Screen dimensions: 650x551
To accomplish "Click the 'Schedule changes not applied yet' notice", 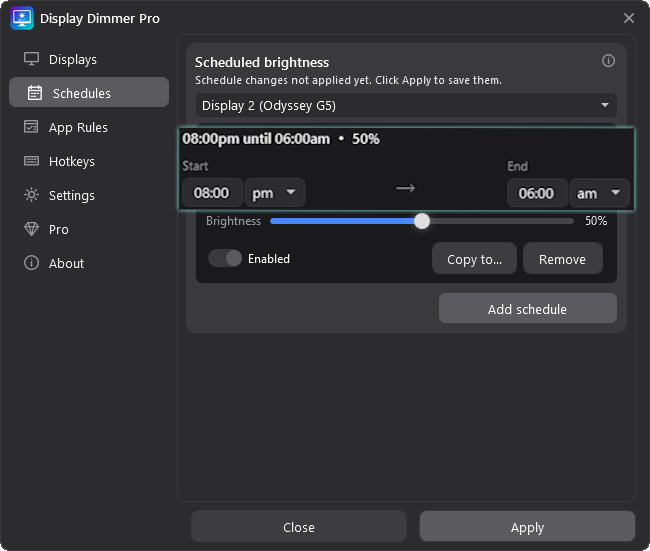I will point(348,80).
